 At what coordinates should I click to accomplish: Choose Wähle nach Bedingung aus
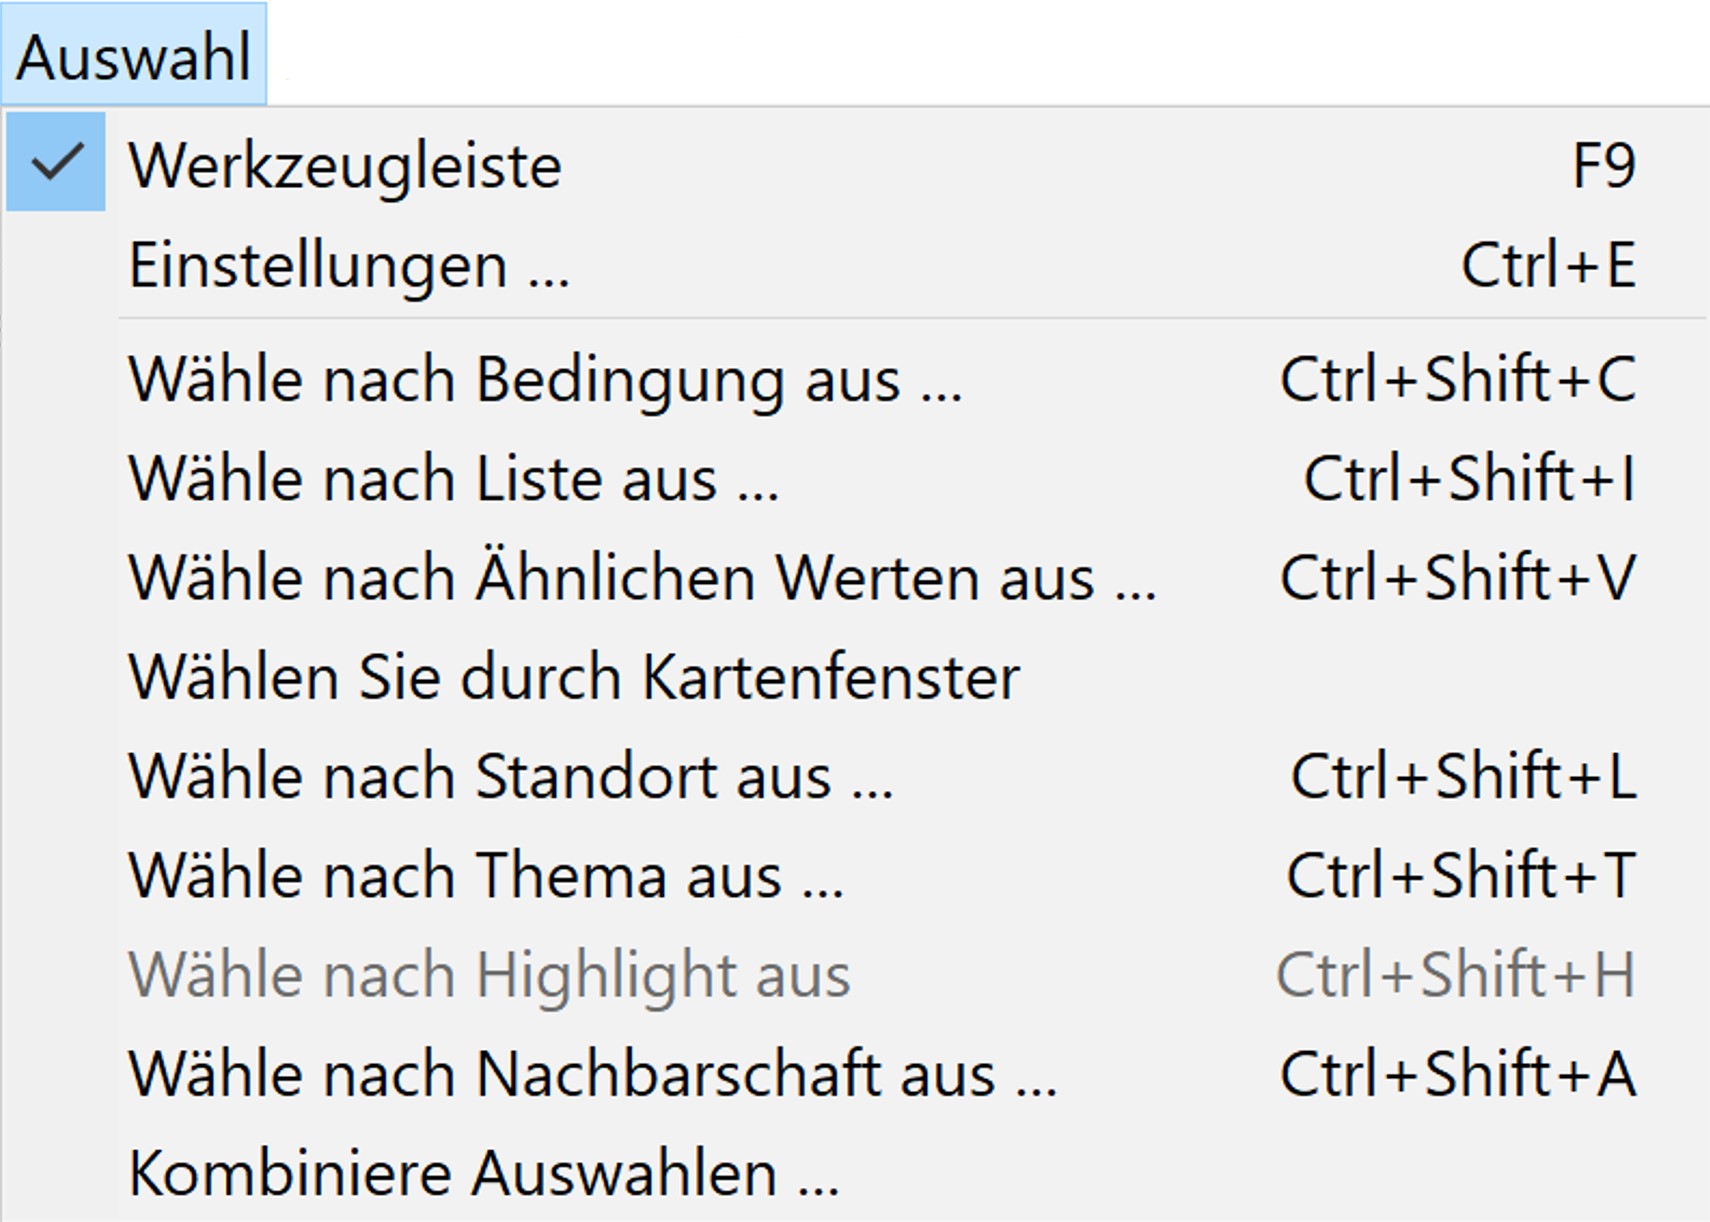pyautogui.click(x=545, y=380)
